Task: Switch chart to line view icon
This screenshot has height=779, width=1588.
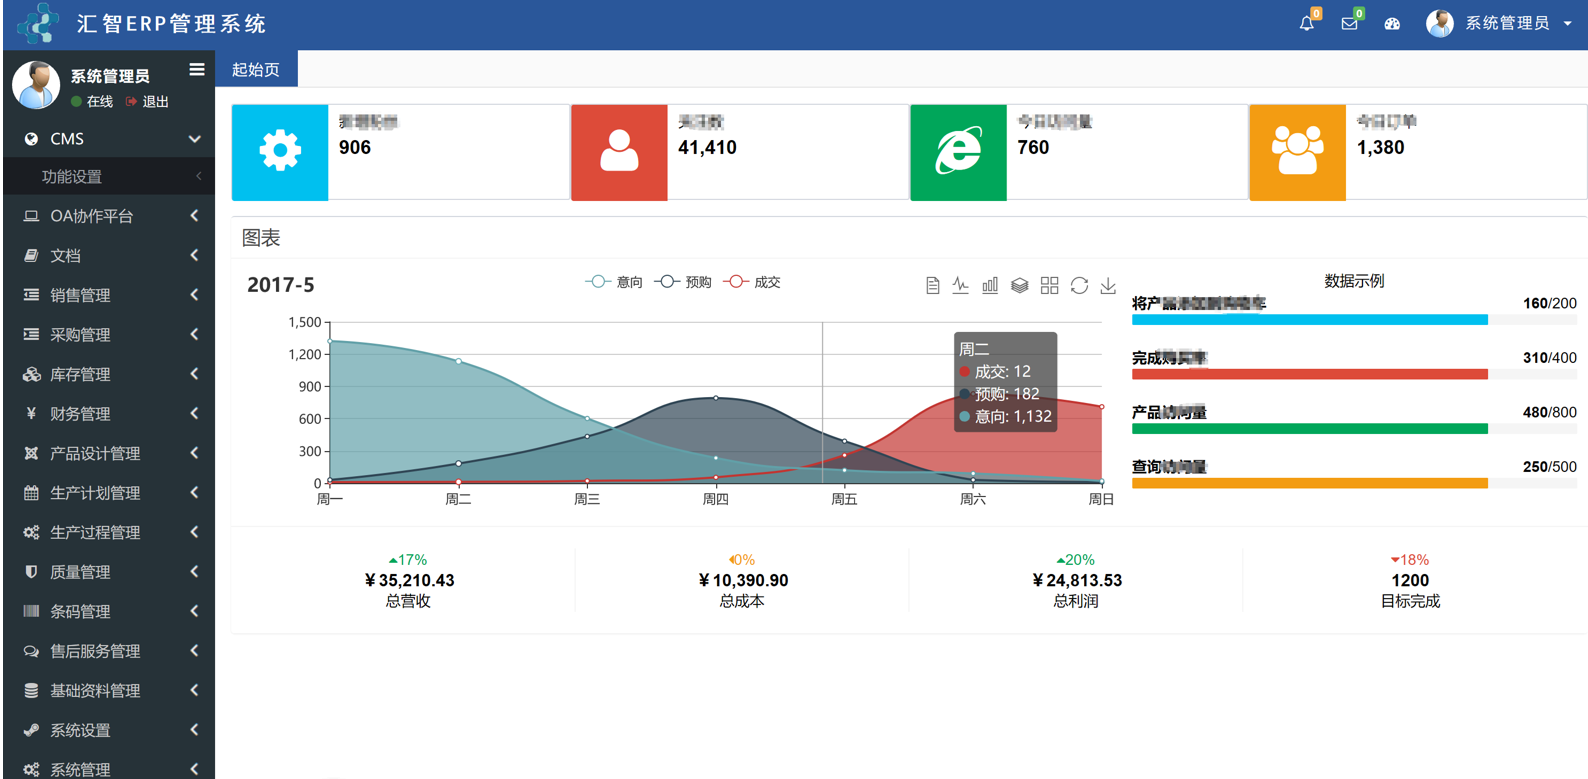Action: click(961, 286)
